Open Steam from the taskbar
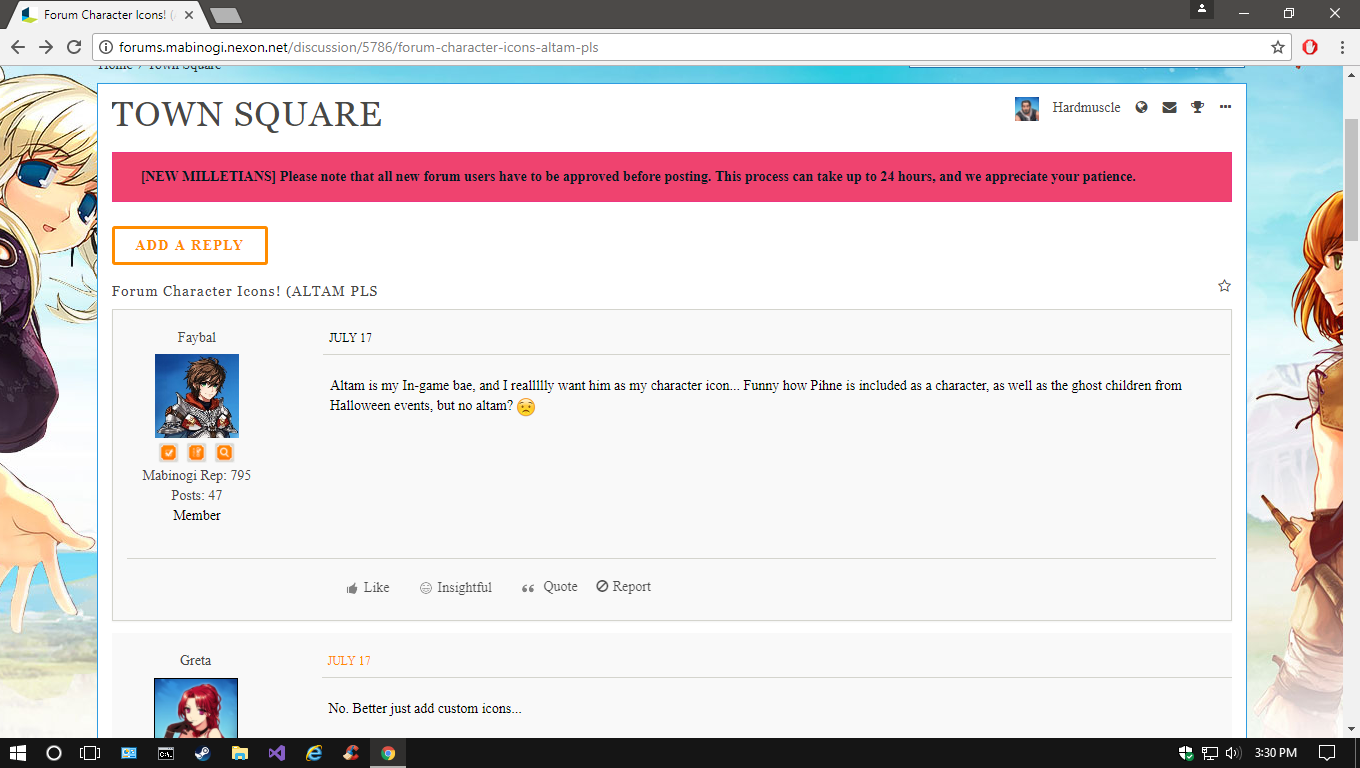1360x768 pixels. click(203, 753)
